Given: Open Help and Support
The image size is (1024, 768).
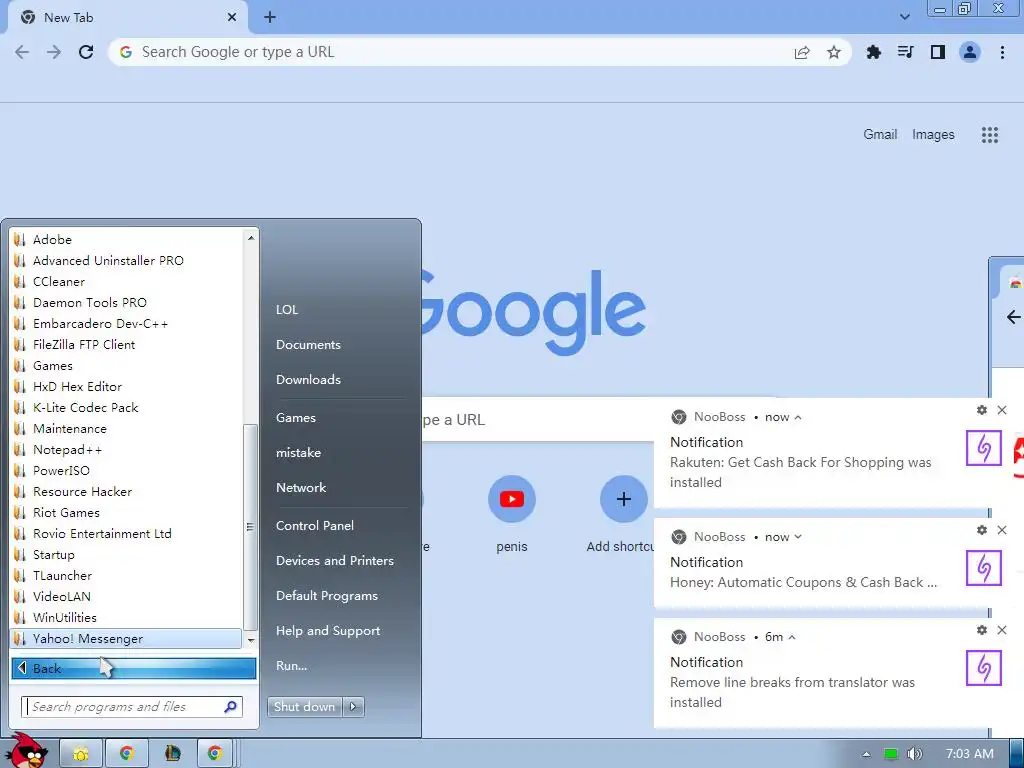Looking at the screenshot, I should click(x=328, y=631).
